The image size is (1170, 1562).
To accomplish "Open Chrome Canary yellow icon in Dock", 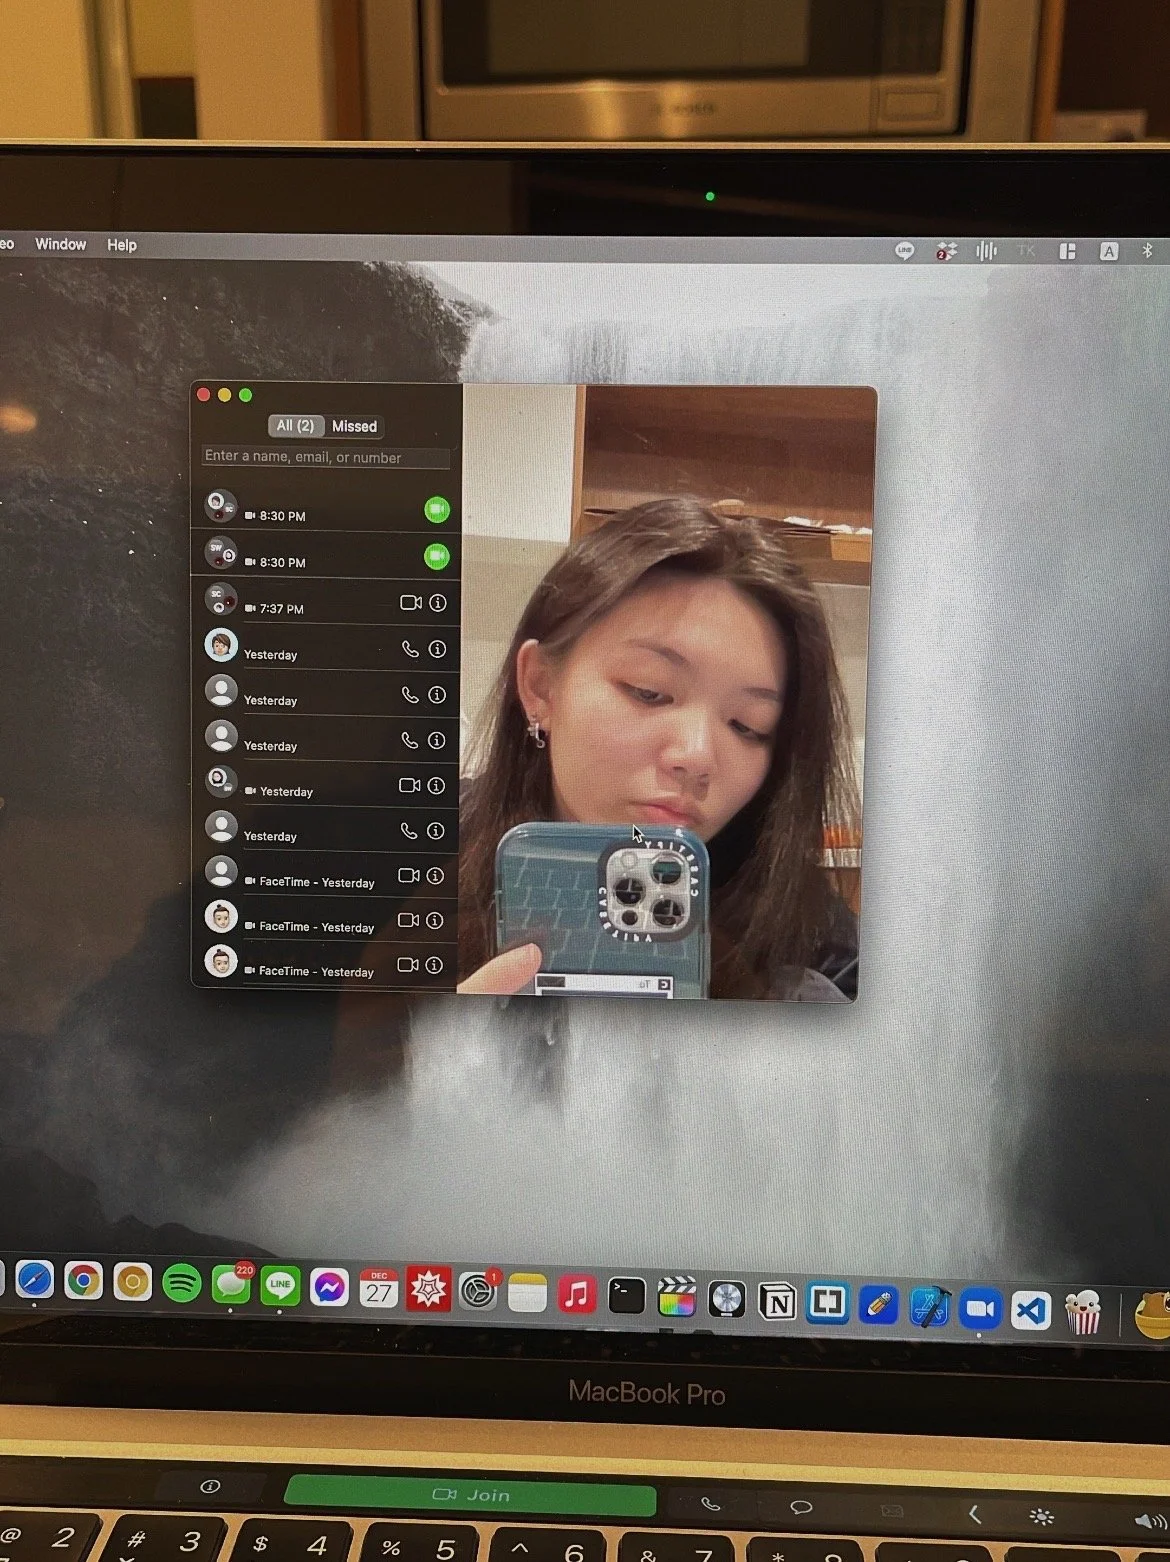I will click(132, 1282).
